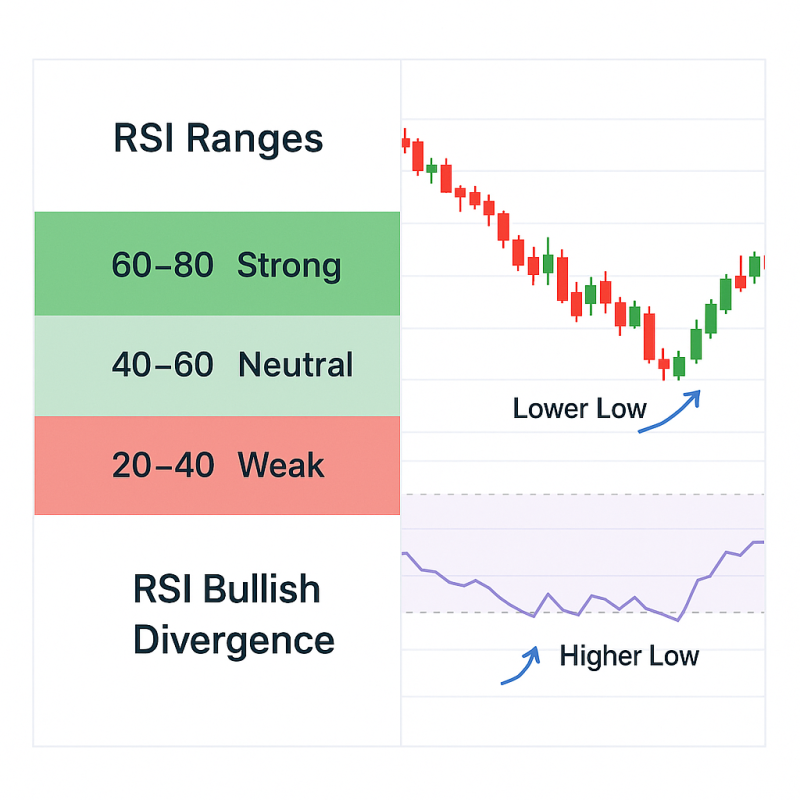Click the RSI line's lowest right trough

[678, 620]
